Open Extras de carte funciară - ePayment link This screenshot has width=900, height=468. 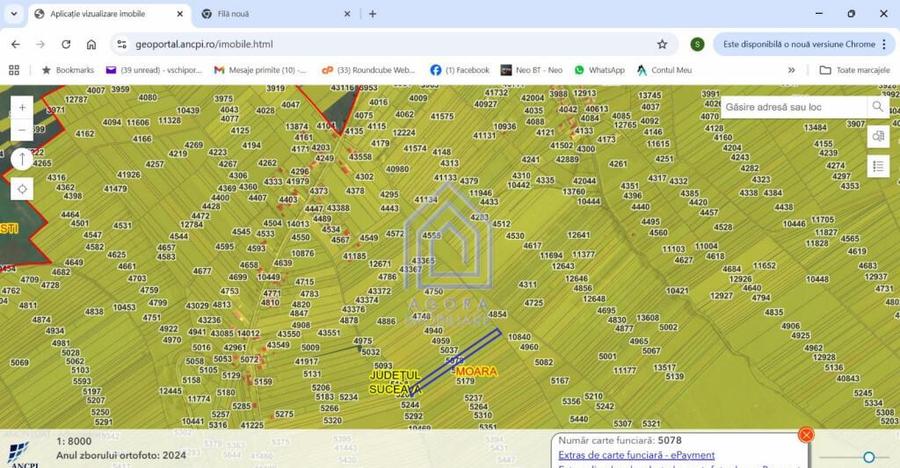[636, 455]
